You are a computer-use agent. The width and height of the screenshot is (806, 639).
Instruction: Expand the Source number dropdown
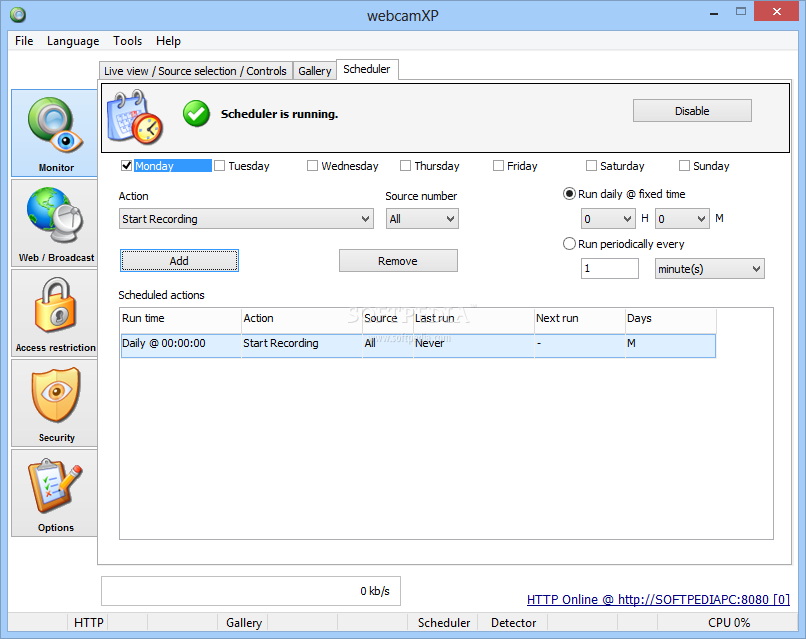tap(422, 218)
